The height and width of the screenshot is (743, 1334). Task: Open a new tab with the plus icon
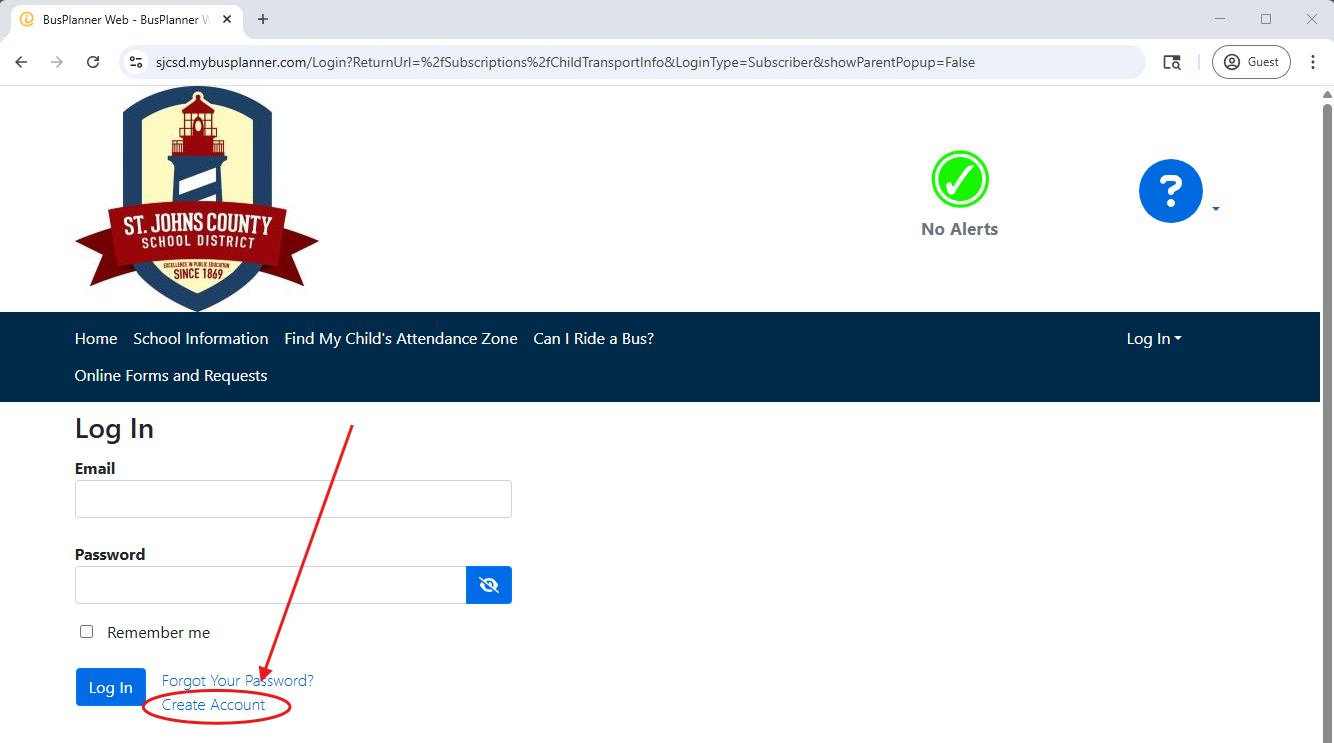(263, 19)
